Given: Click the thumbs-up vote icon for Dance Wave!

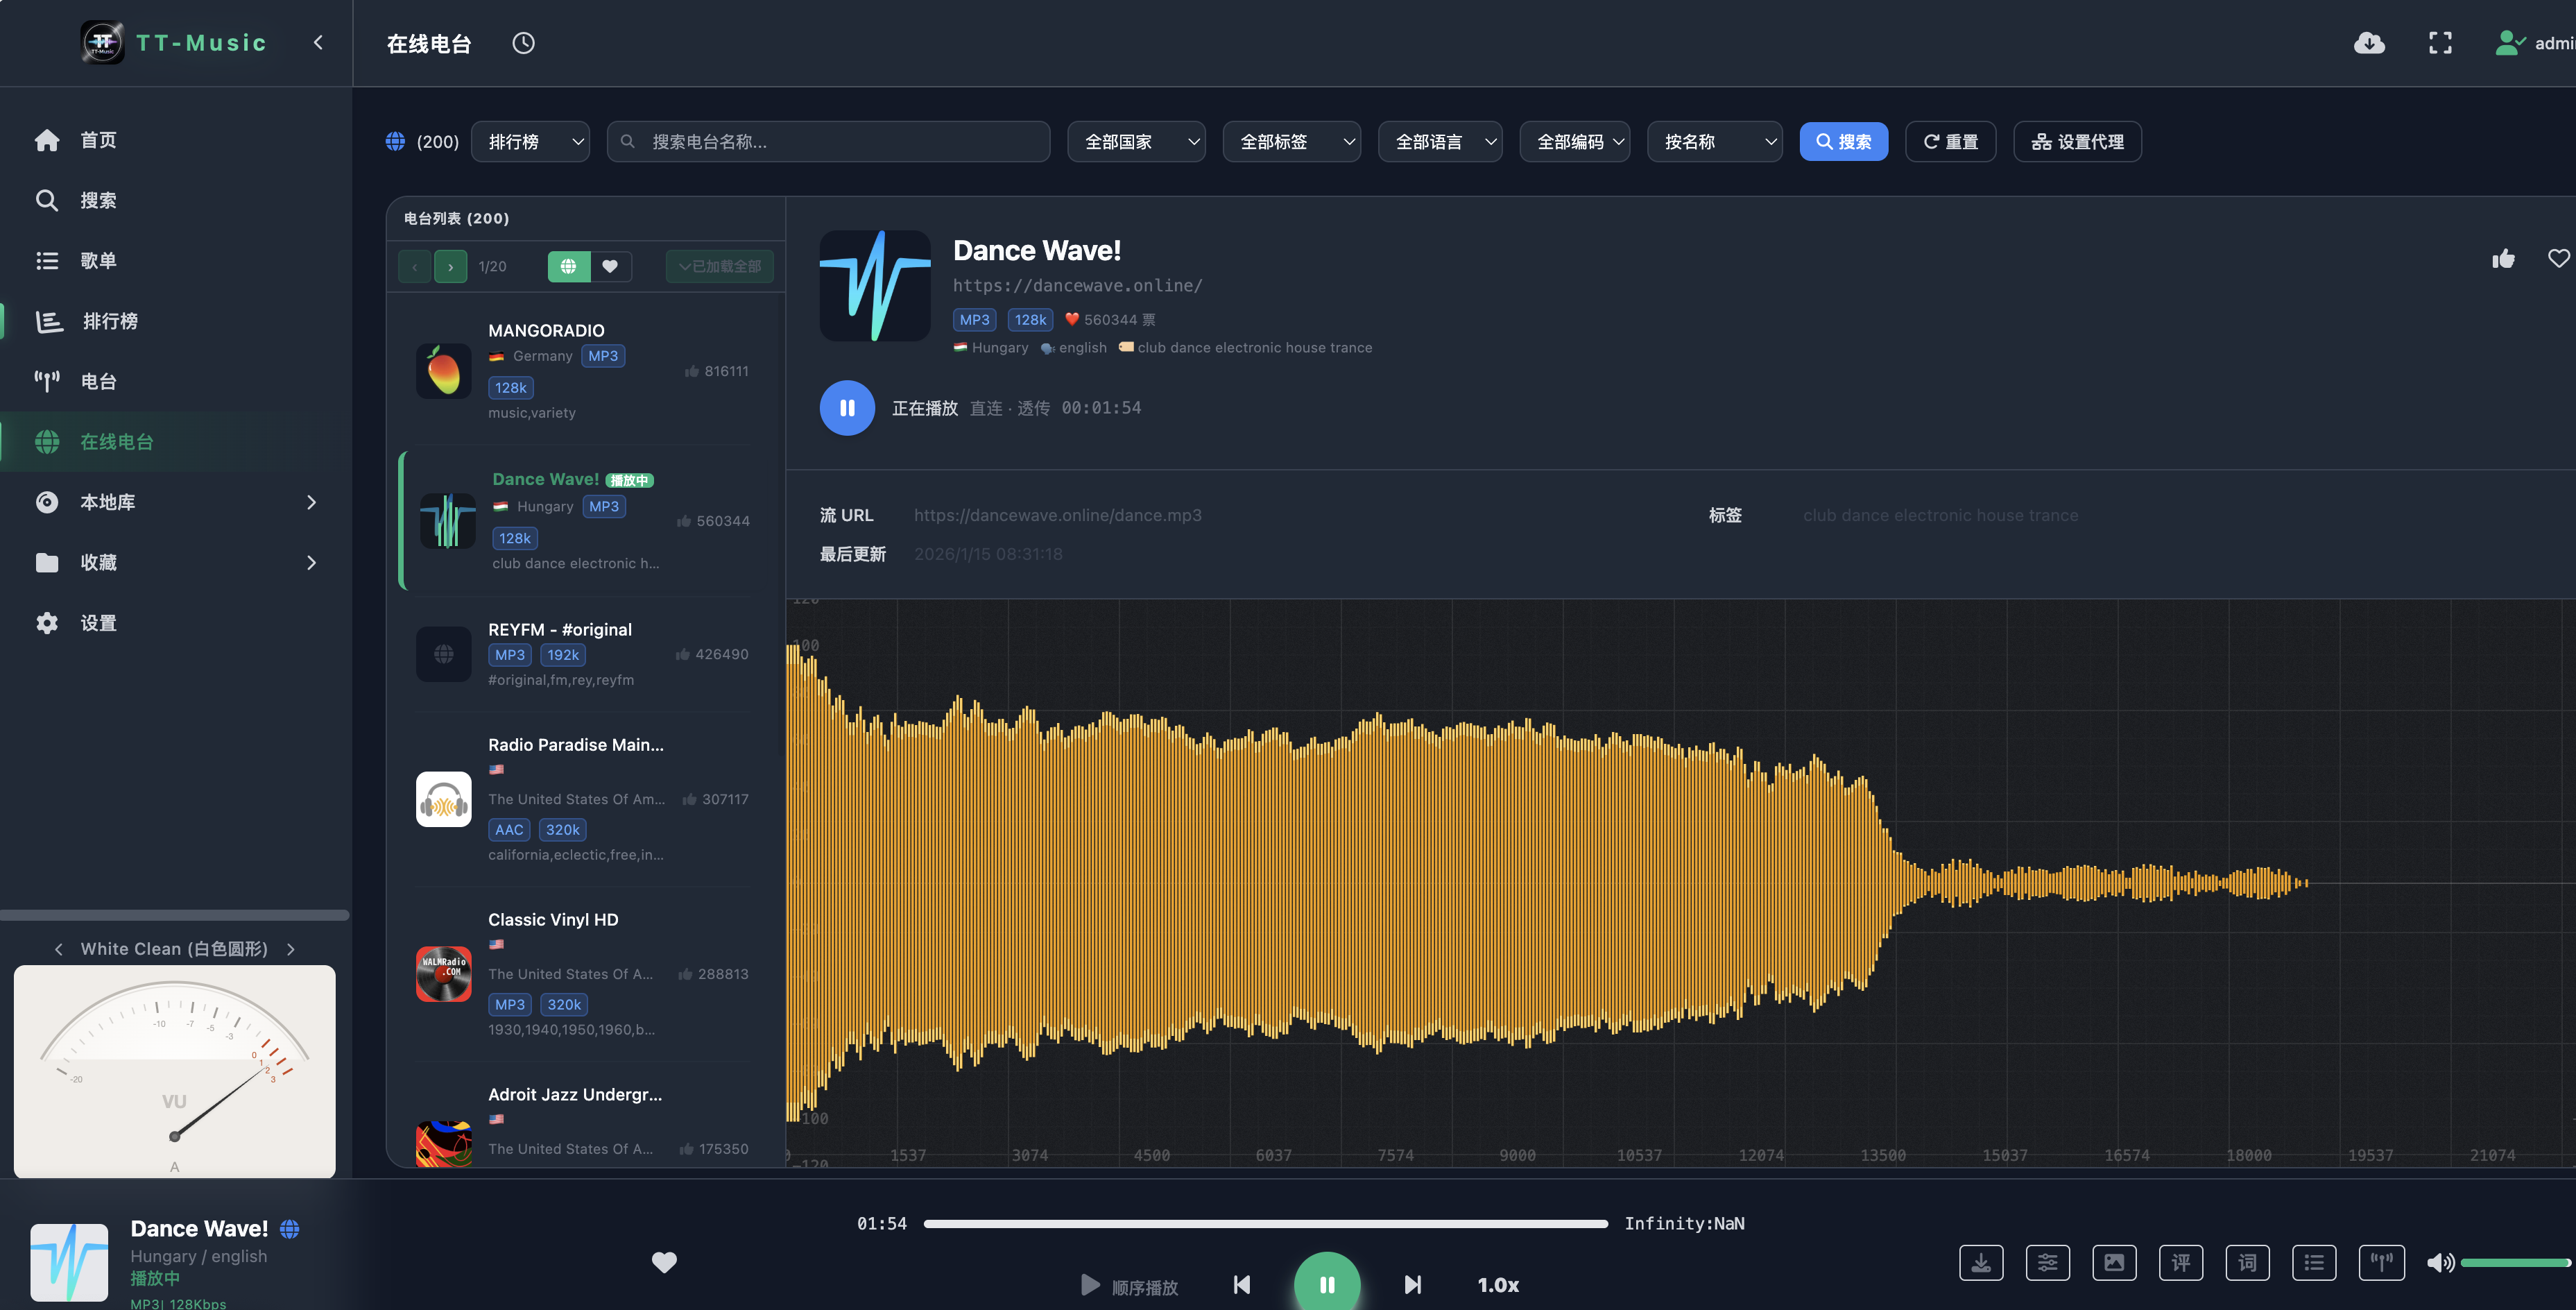Looking at the screenshot, I should [x=2503, y=259].
